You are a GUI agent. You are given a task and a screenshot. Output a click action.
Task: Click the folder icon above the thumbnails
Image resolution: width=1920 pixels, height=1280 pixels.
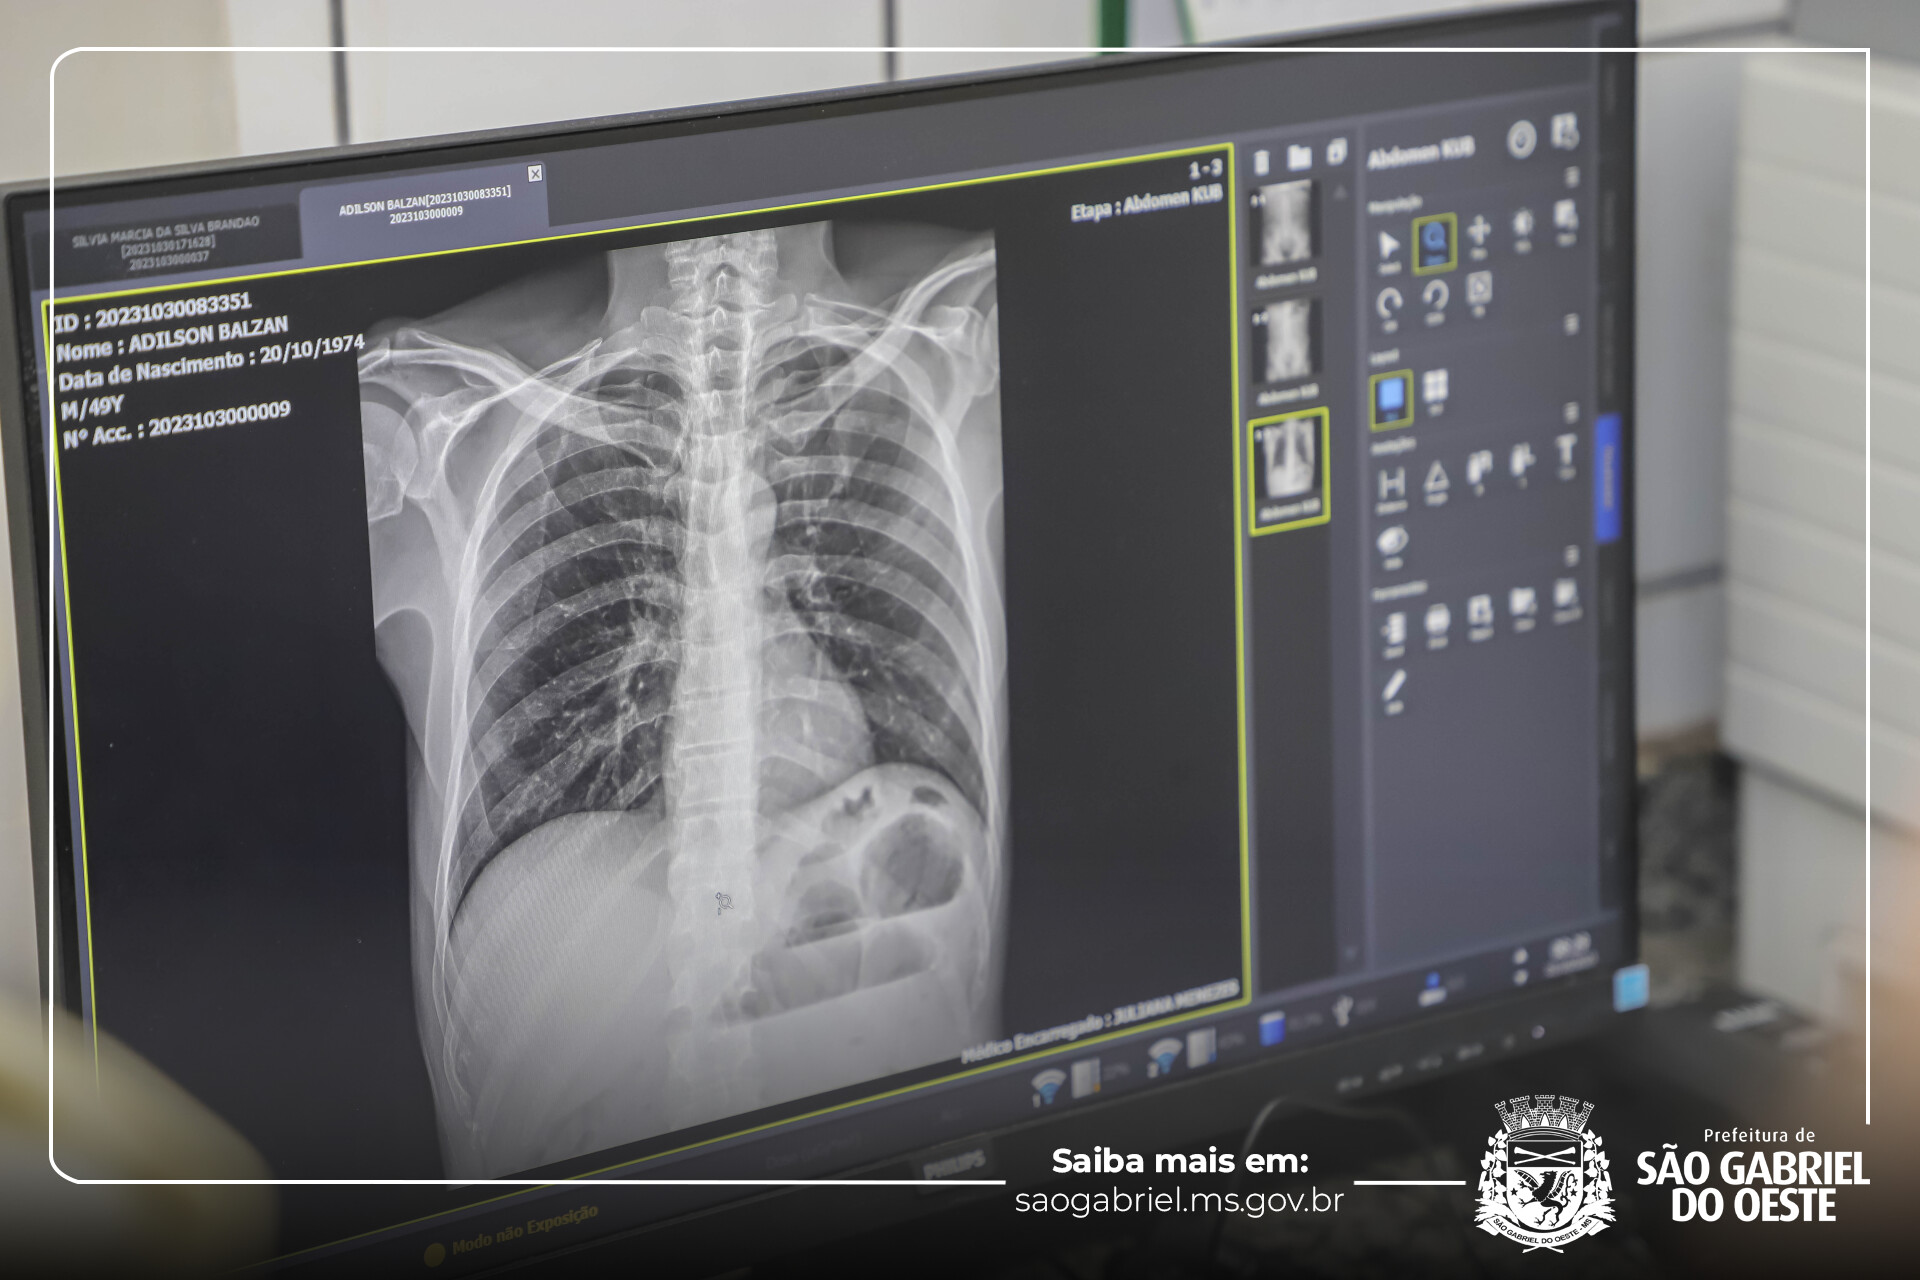[1299, 157]
